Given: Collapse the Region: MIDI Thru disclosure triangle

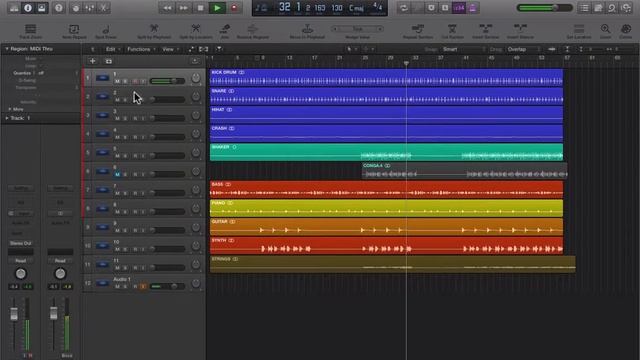Looking at the screenshot, I should [x=7, y=49].
